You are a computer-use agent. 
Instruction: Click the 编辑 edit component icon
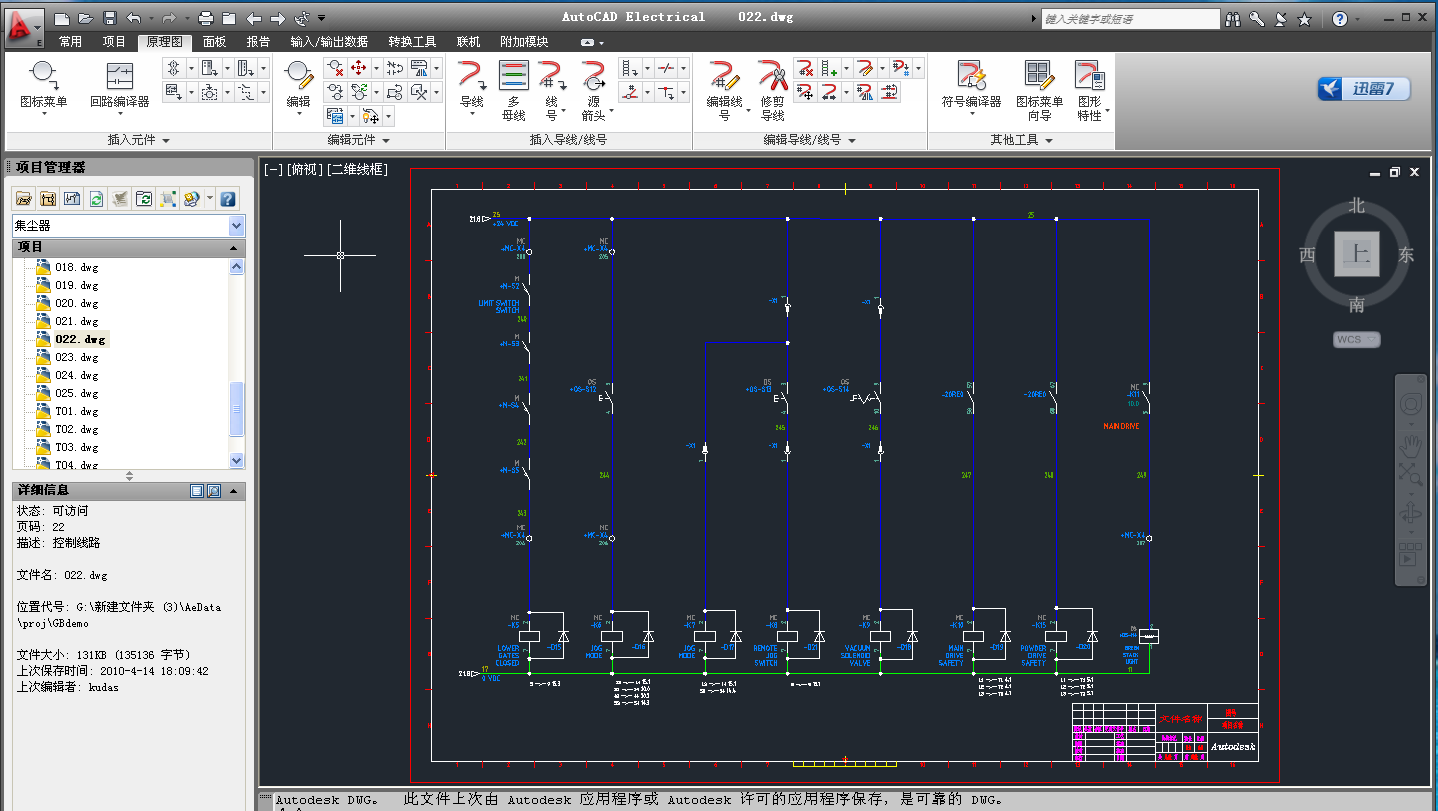pos(298,85)
